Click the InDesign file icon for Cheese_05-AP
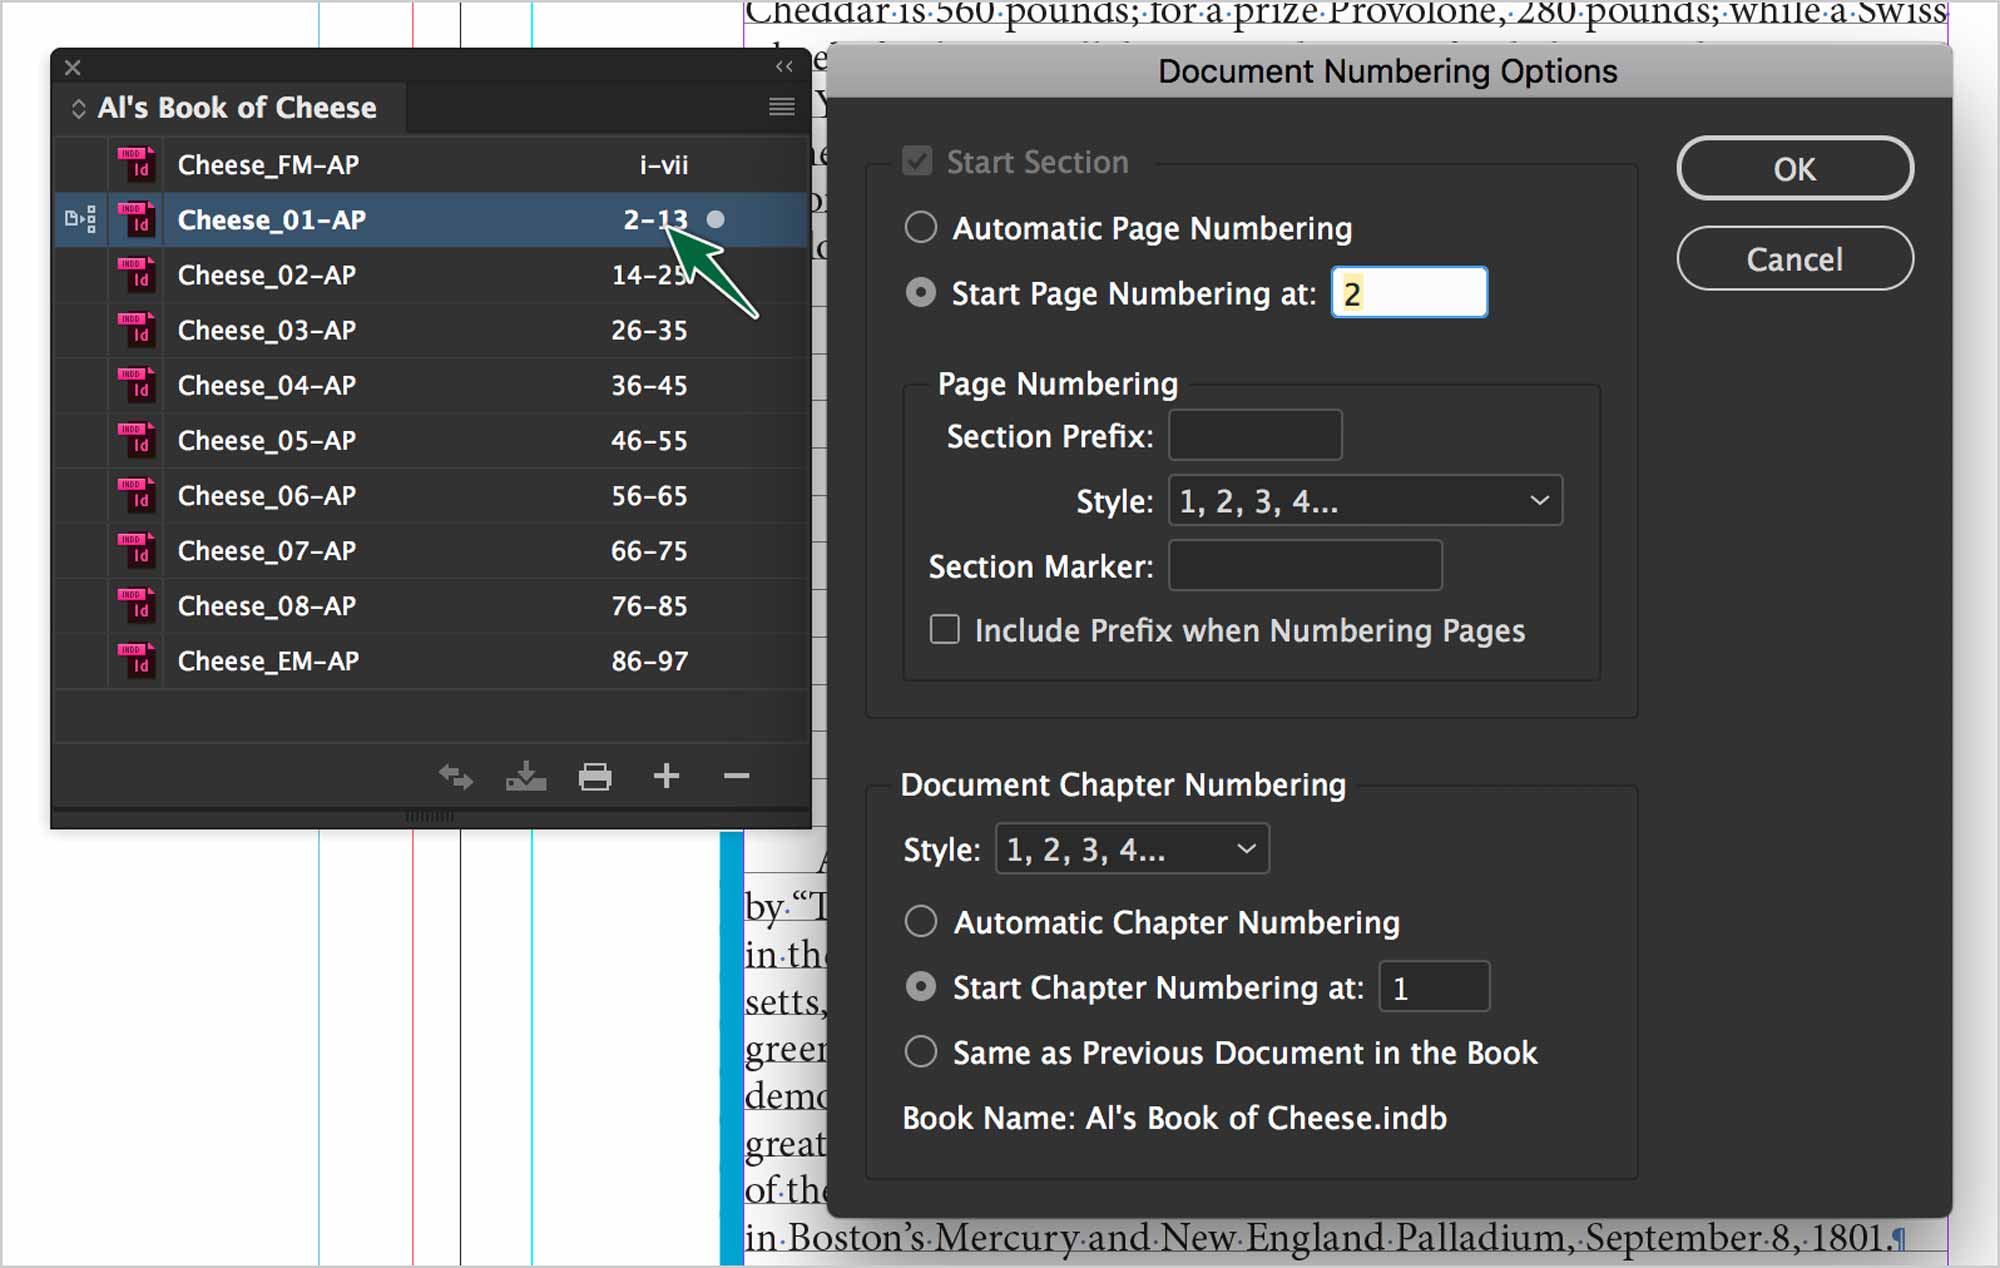 (x=136, y=439)
